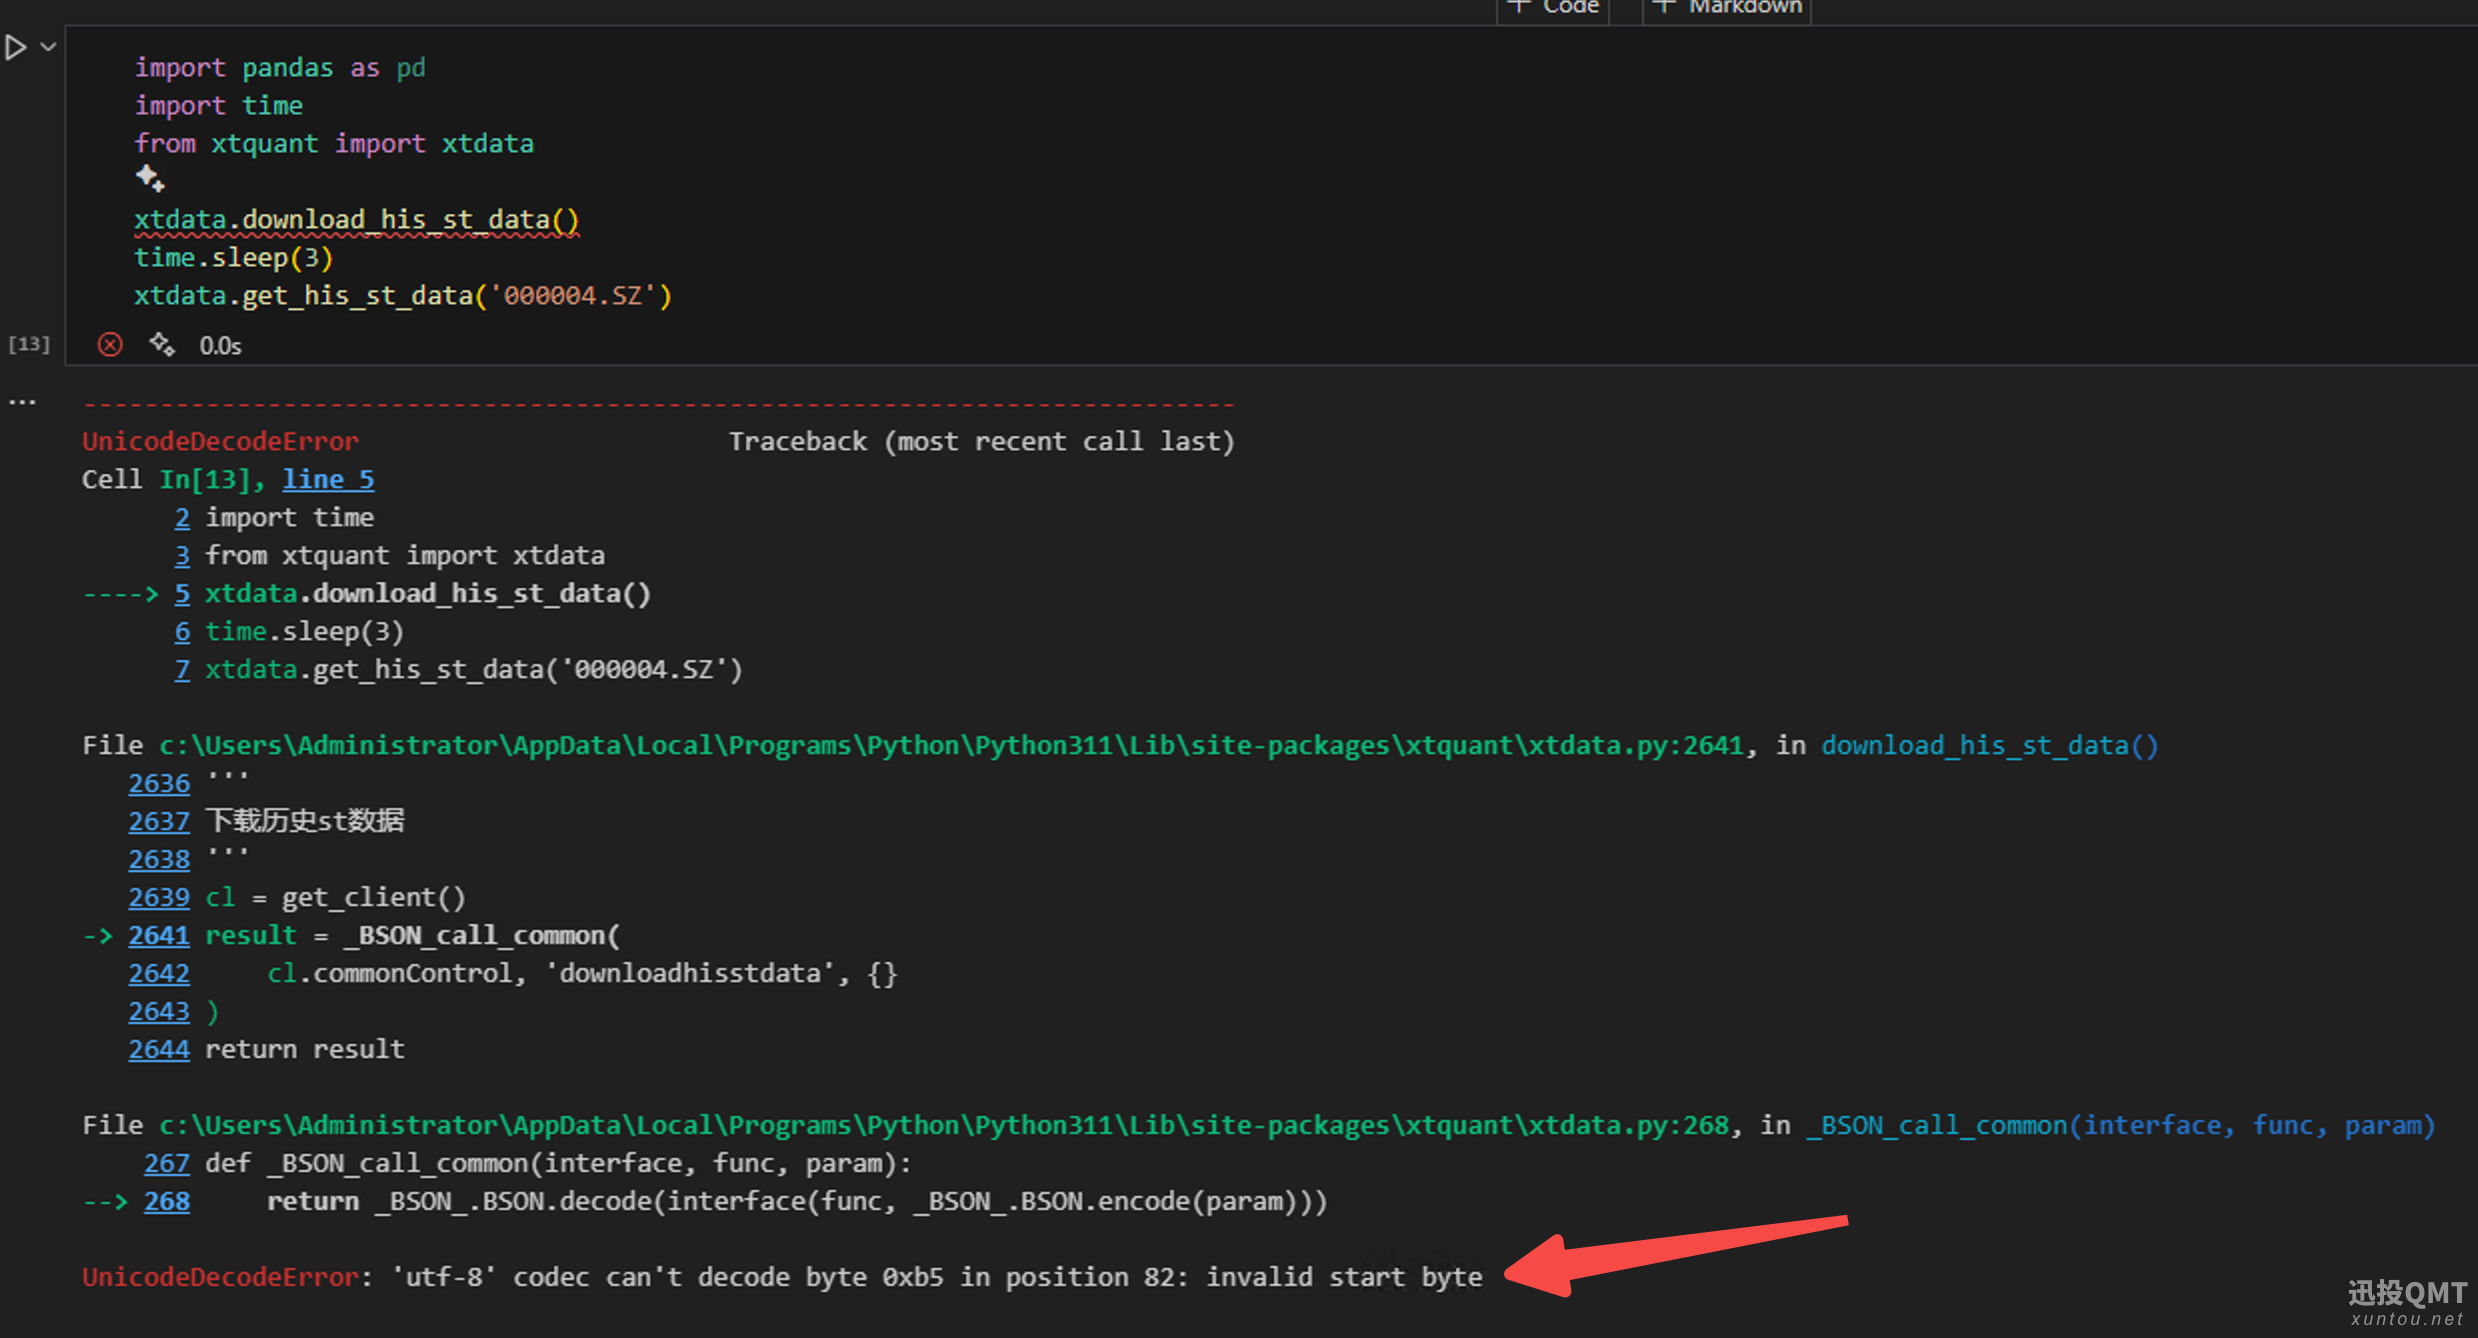Jump to line 2644 link

(x=159, y=1050)
